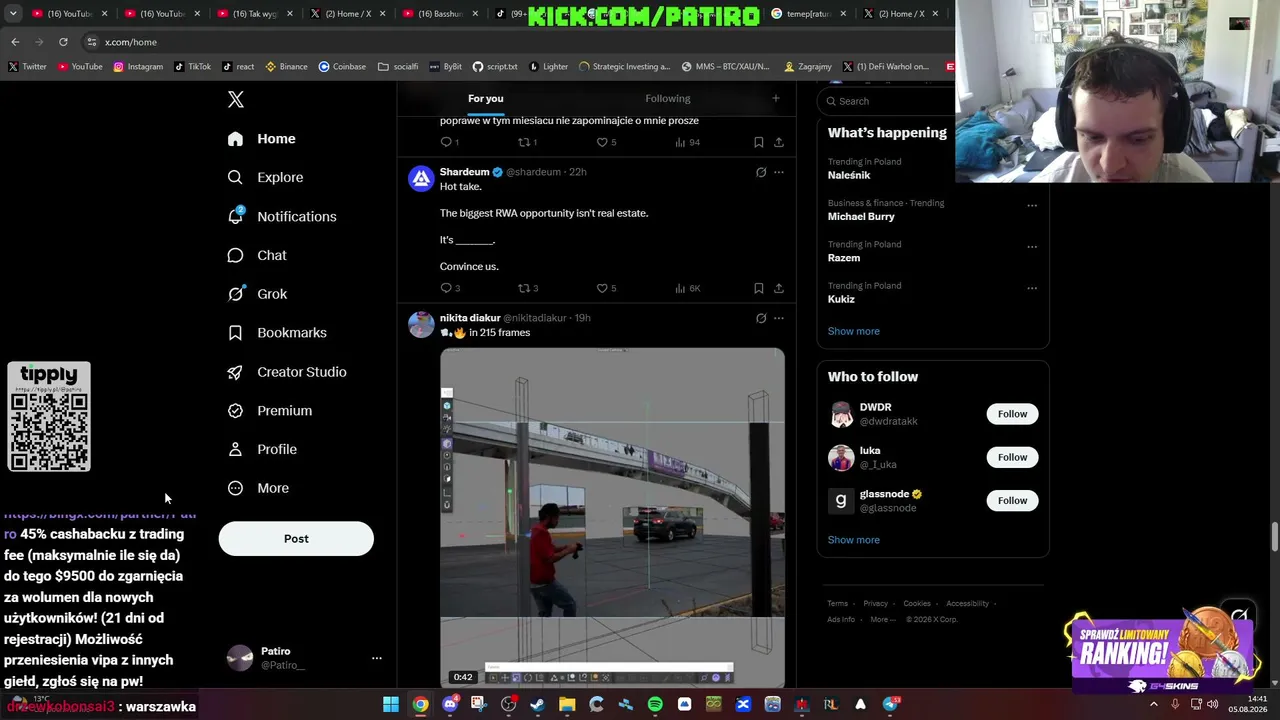
Task: Go to the Explore section
Action: pyautogui.click(x=265, y=177)
